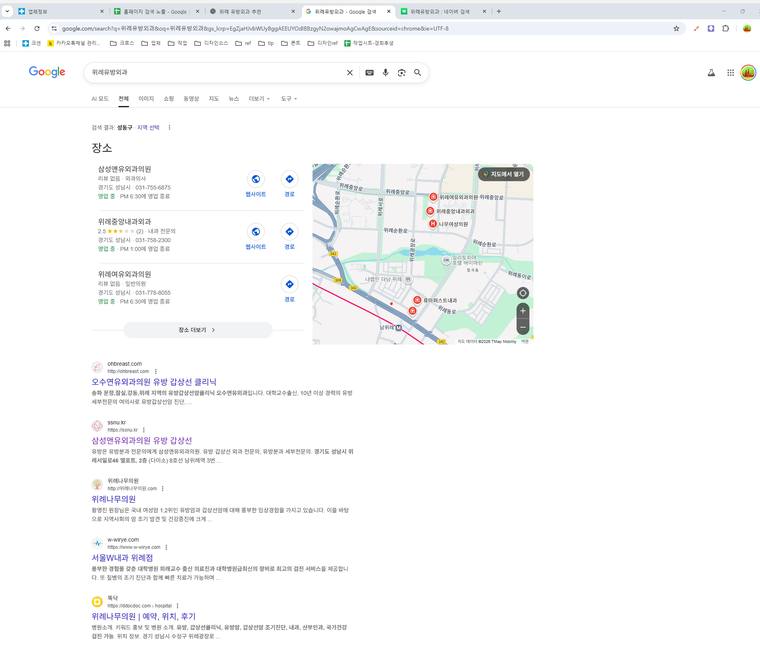
Task: Open the Google account avatar
Action: pos(748,73)
